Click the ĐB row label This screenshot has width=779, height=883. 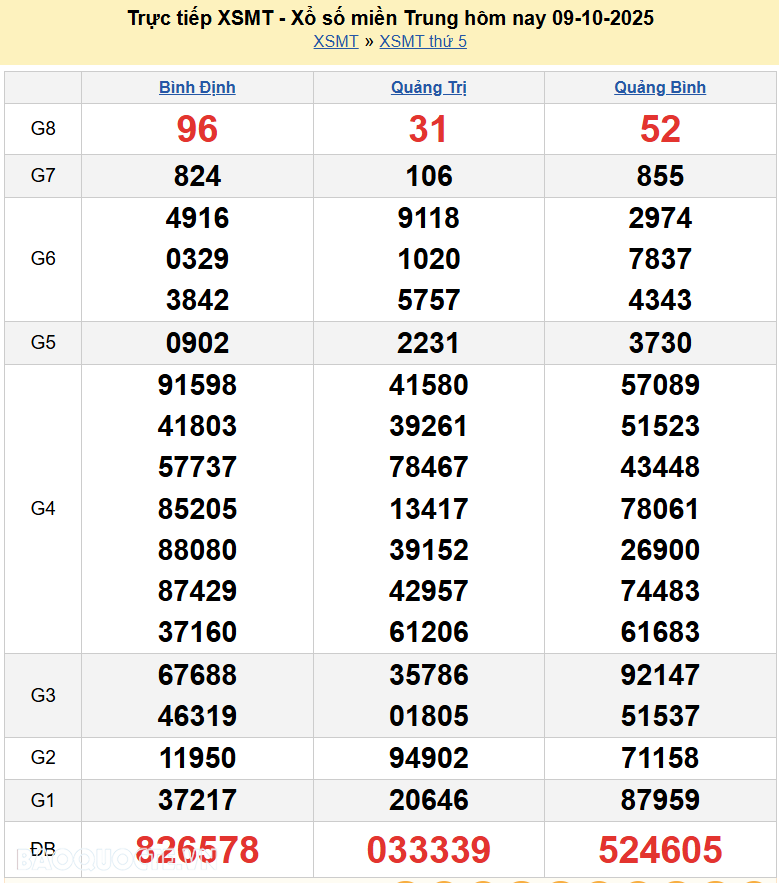(43, 849)
